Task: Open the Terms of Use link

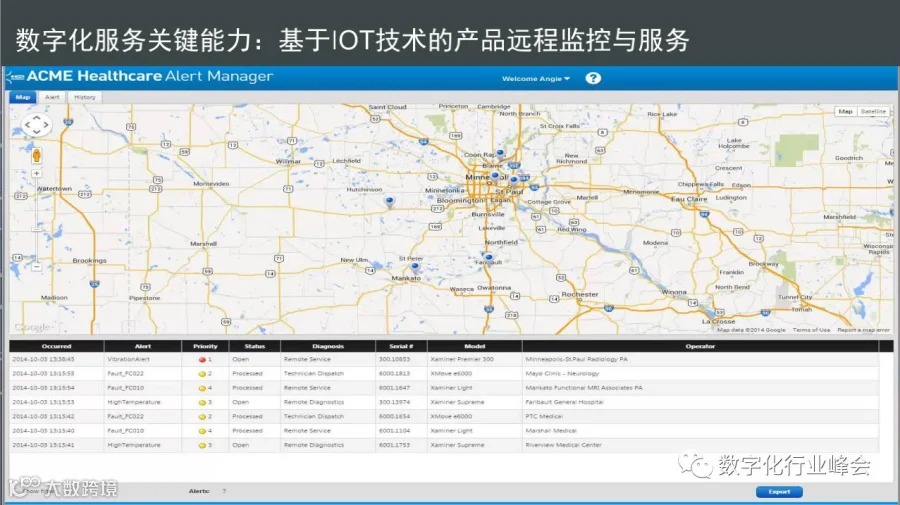Action: tap(811, 330)
